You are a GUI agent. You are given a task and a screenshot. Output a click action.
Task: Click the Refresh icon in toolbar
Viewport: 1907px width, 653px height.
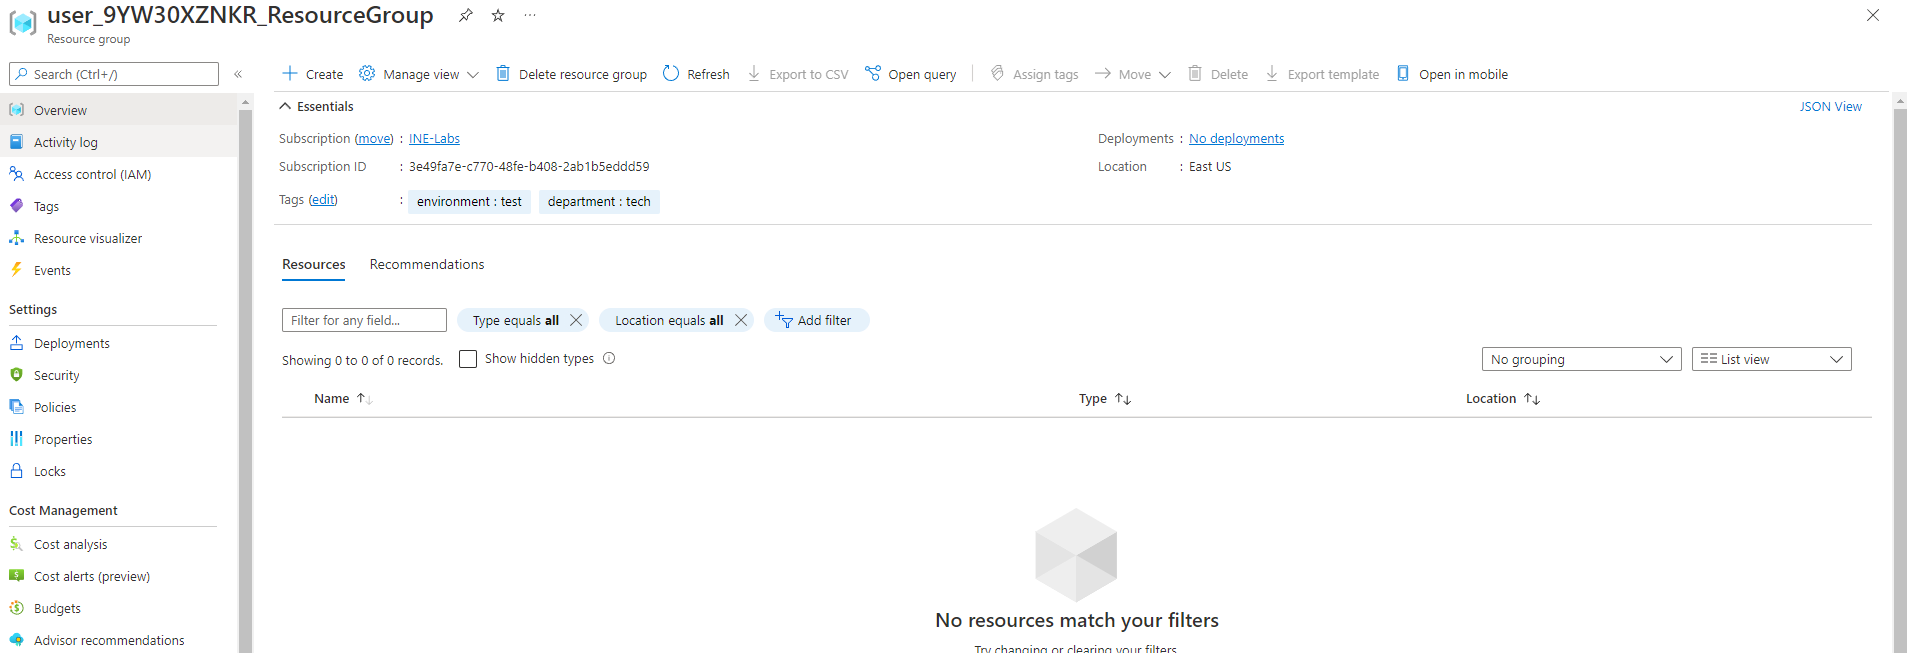(x=671, y=74)
